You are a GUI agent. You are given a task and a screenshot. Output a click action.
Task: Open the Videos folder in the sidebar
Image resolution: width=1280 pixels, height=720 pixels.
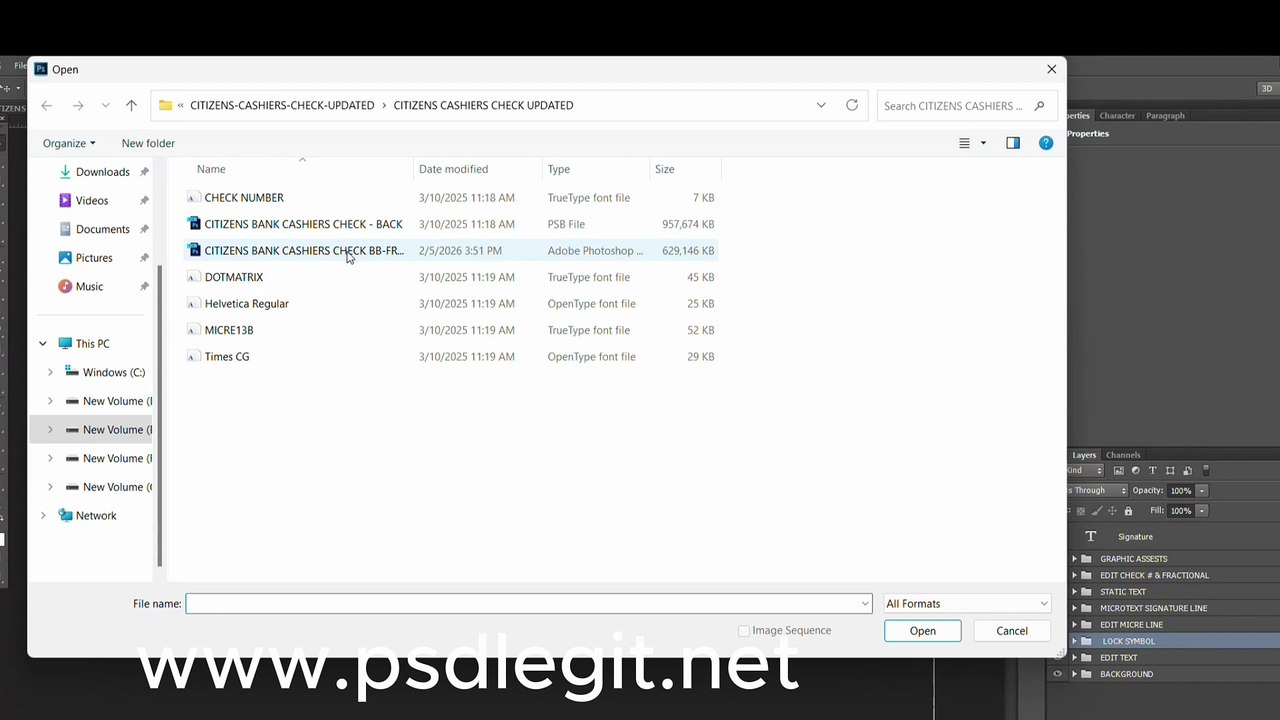click(92, 200)
